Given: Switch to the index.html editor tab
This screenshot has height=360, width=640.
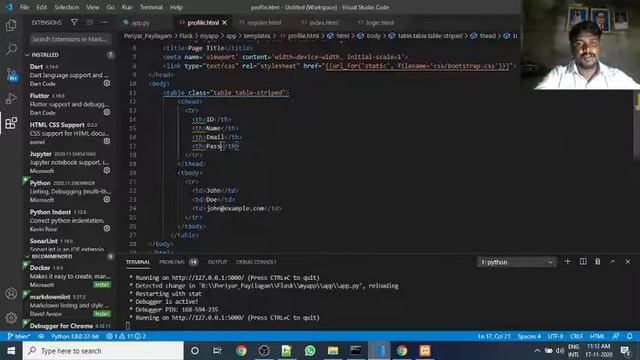Looking at the screenshot, I should coord(323,23).
